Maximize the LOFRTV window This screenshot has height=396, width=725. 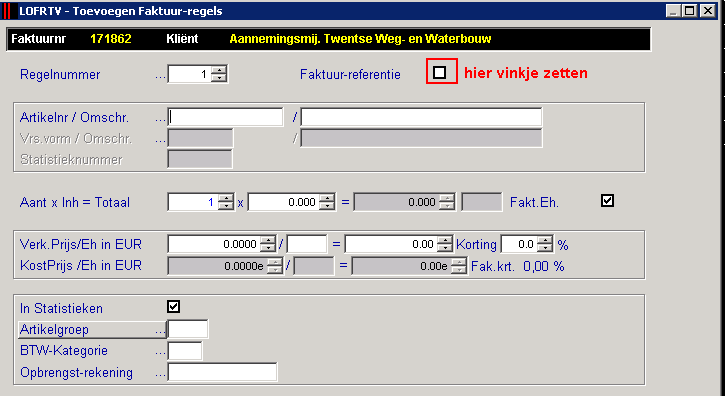click(689, 11)
